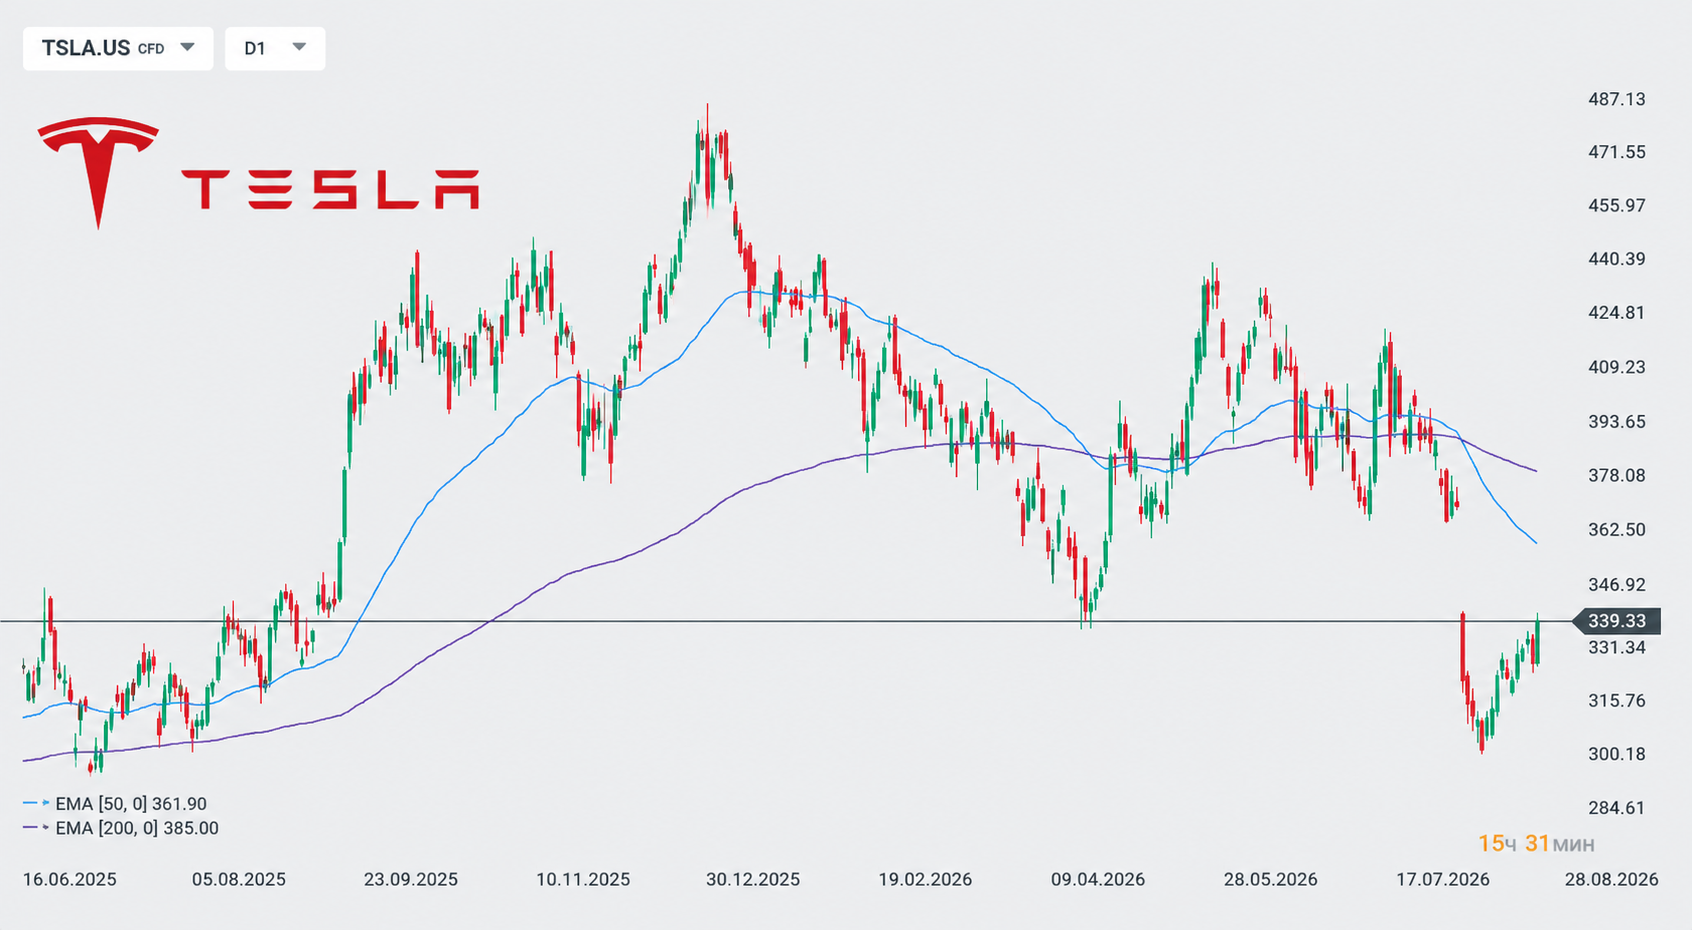Click price axis label 409.23
The image size is (1692, 930).
tap(1617, 367)
